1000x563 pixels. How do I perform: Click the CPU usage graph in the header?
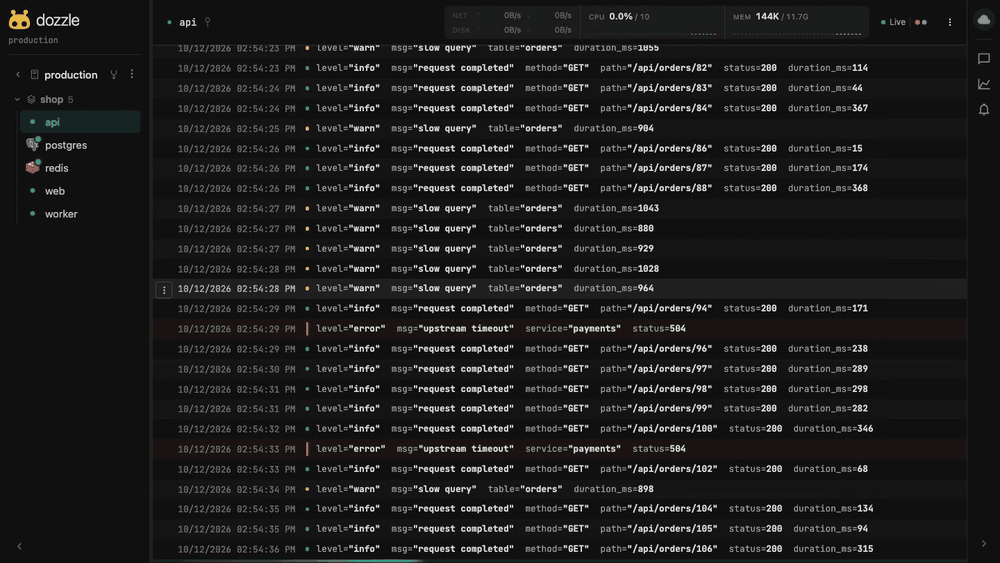click(x=652, y=23)
